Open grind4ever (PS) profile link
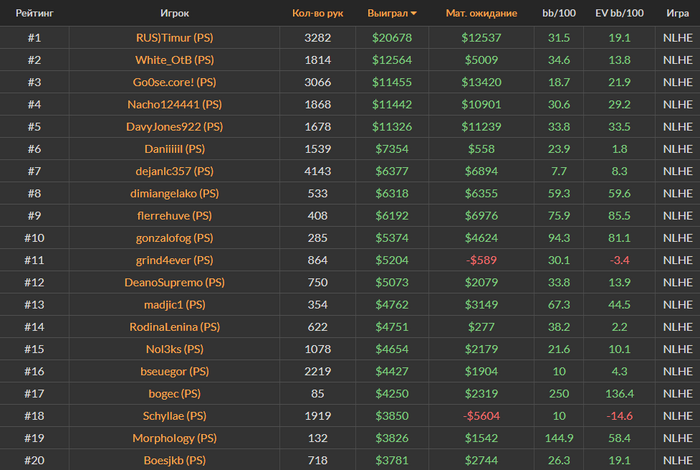700x470 pixels. (175, 260)
